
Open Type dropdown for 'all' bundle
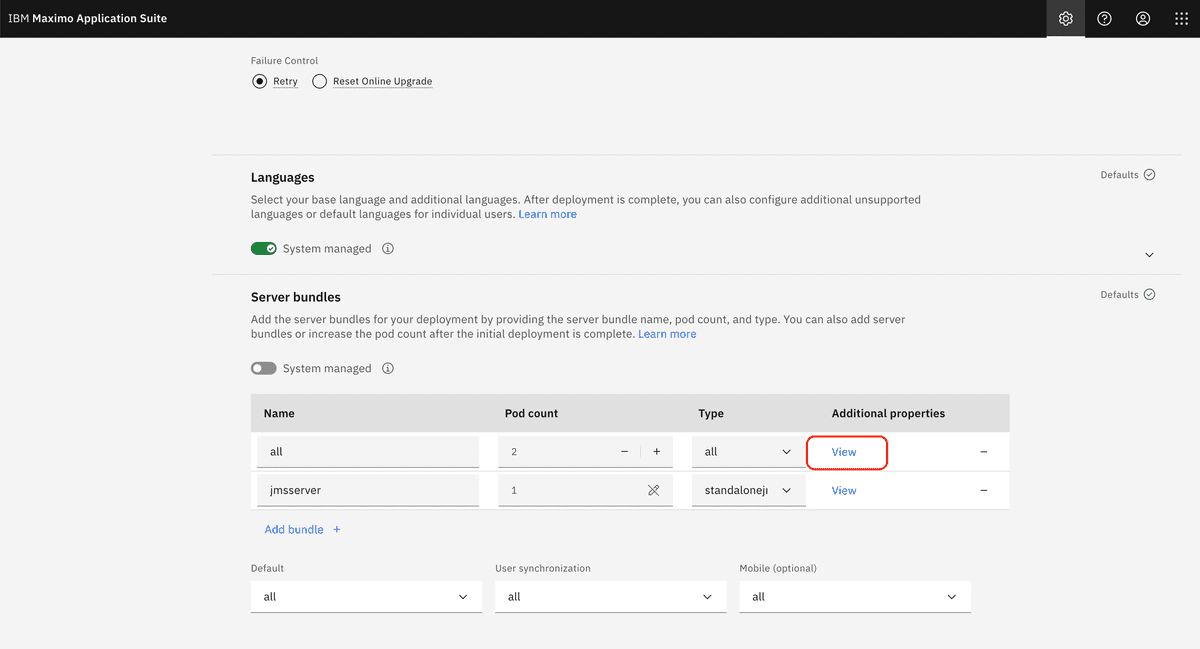click(748, 452)
